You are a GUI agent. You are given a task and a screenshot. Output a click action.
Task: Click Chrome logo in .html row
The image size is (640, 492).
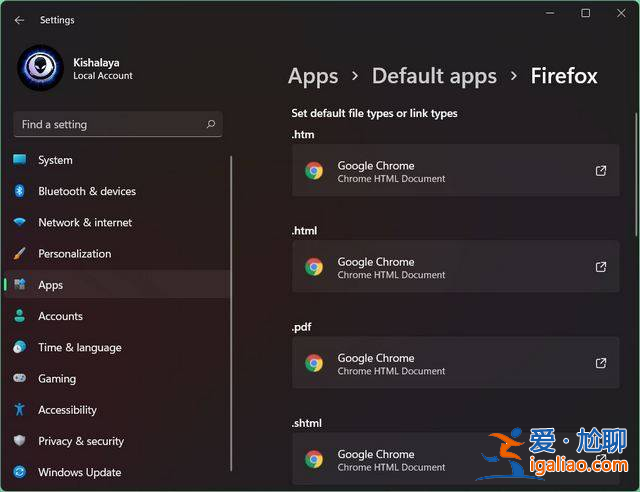pos(314,267)
